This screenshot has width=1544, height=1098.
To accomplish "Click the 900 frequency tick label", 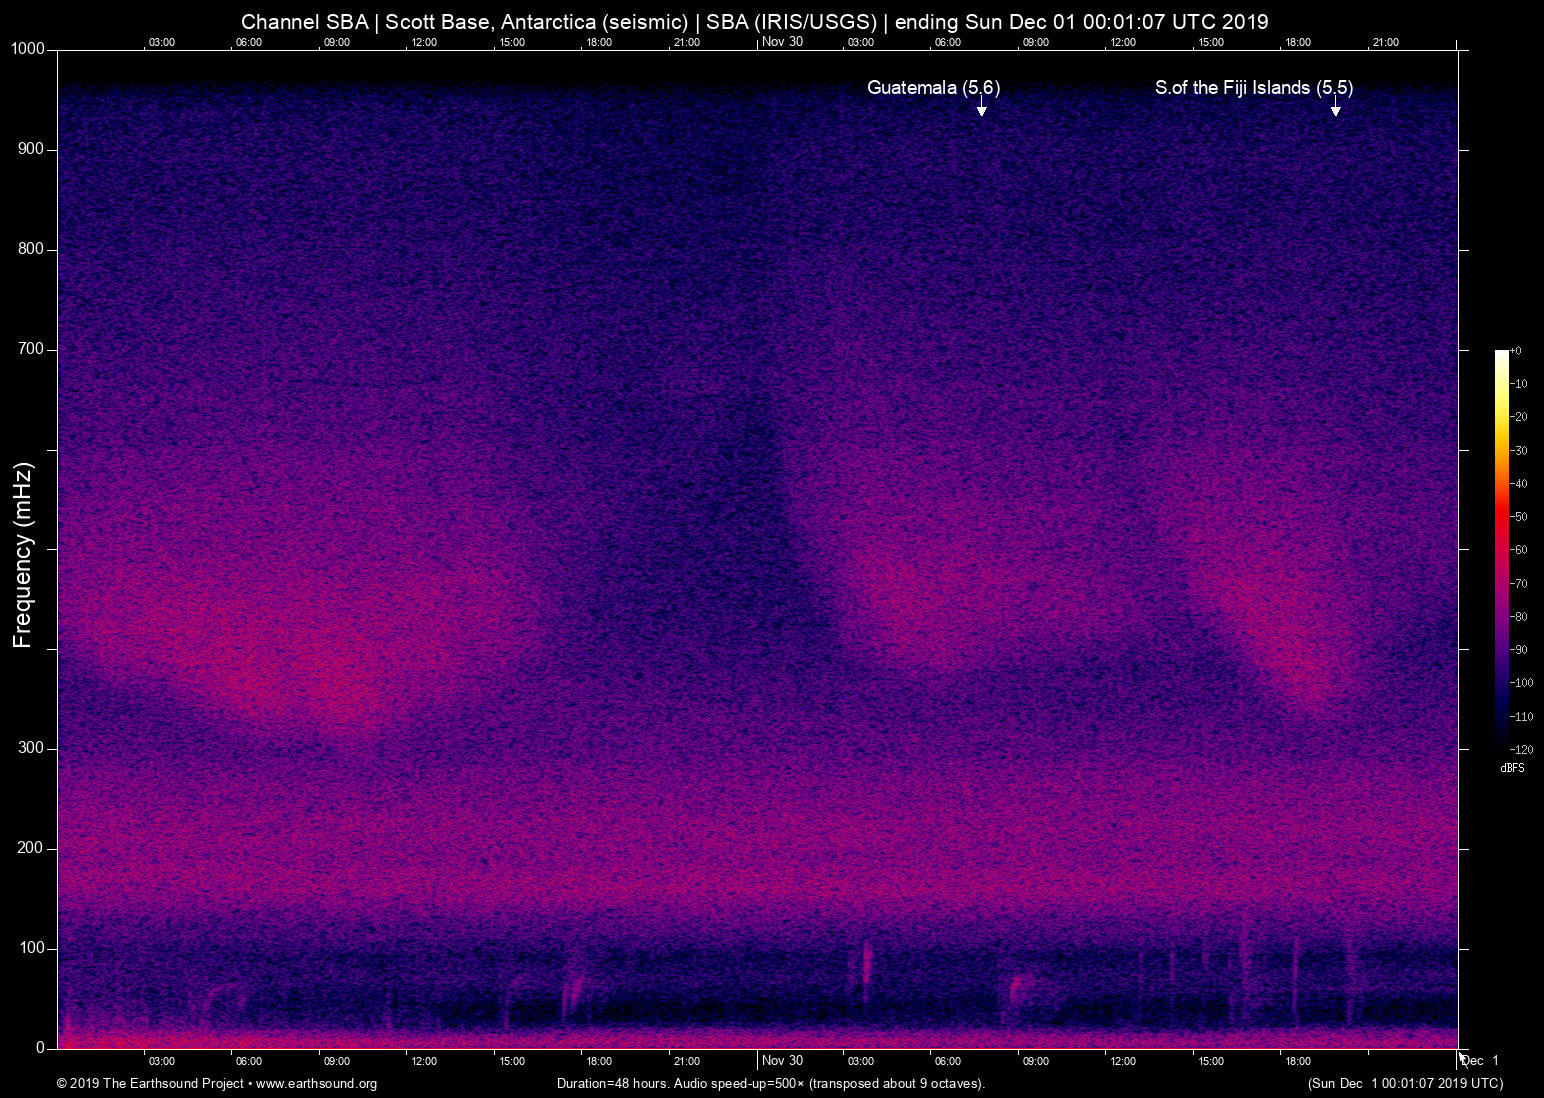I will point(31,149).
